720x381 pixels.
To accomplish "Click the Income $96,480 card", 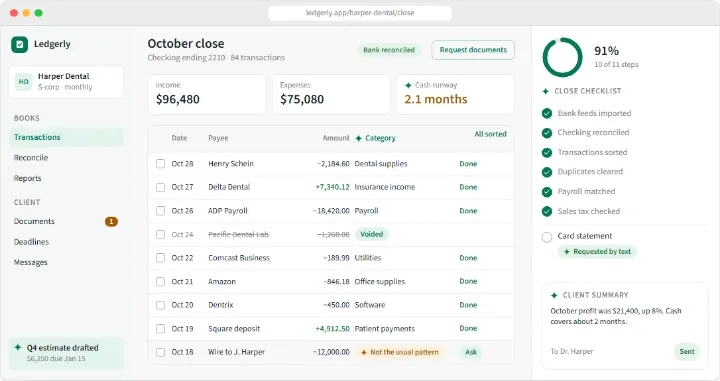I will (207, 95).
